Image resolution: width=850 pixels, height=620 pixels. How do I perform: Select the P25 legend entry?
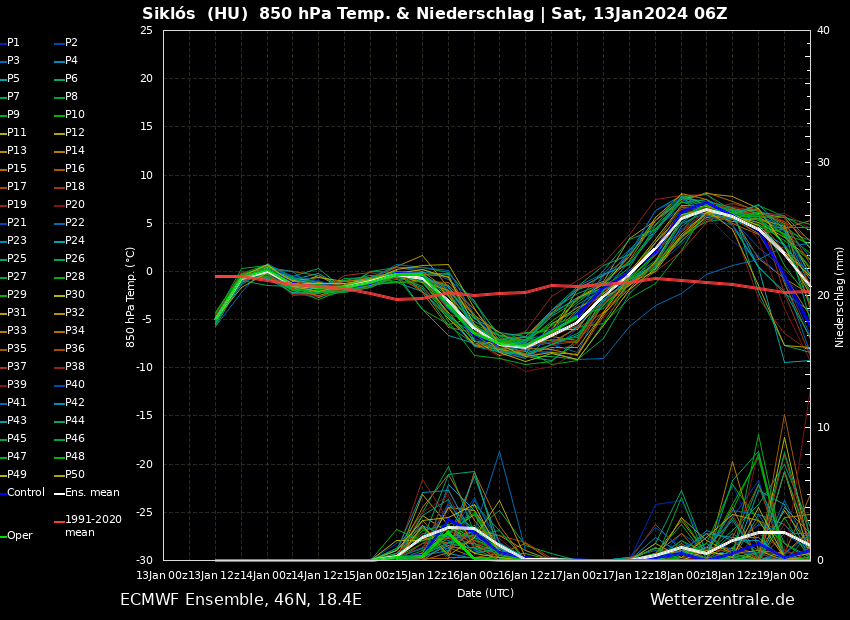click(x=17, y=259)
